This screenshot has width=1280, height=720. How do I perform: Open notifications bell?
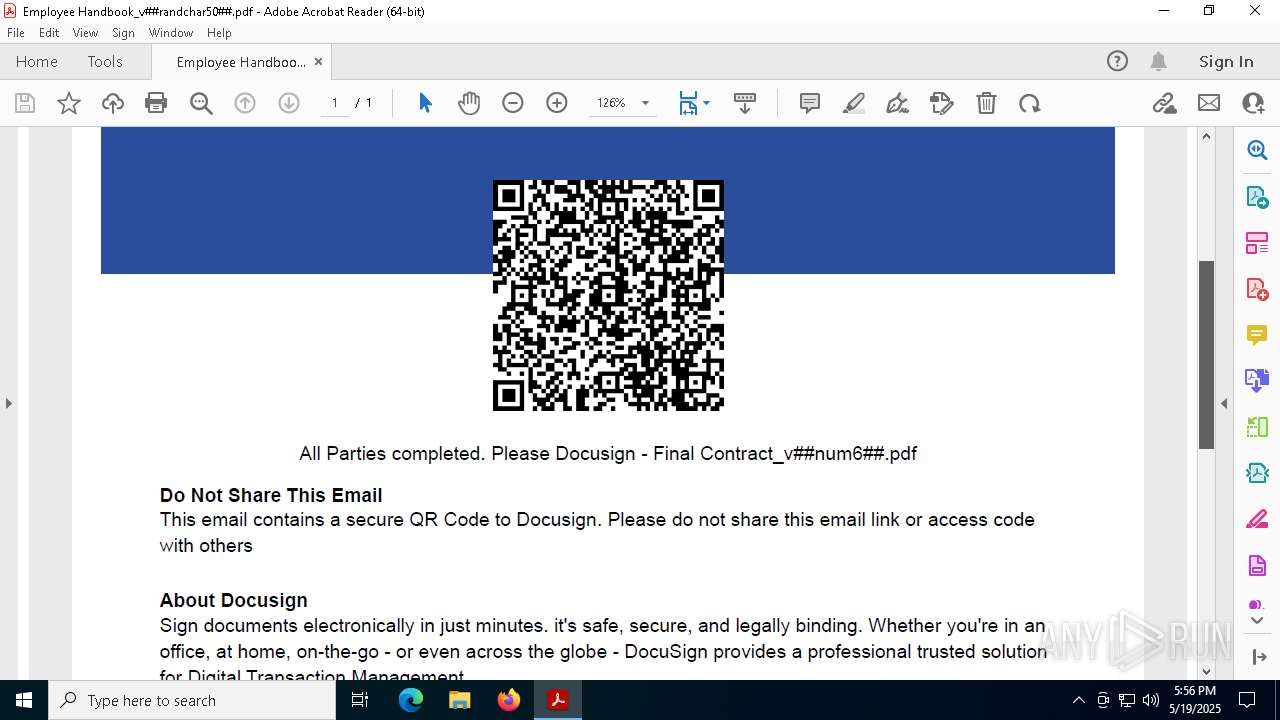(x=1159, y=61)
